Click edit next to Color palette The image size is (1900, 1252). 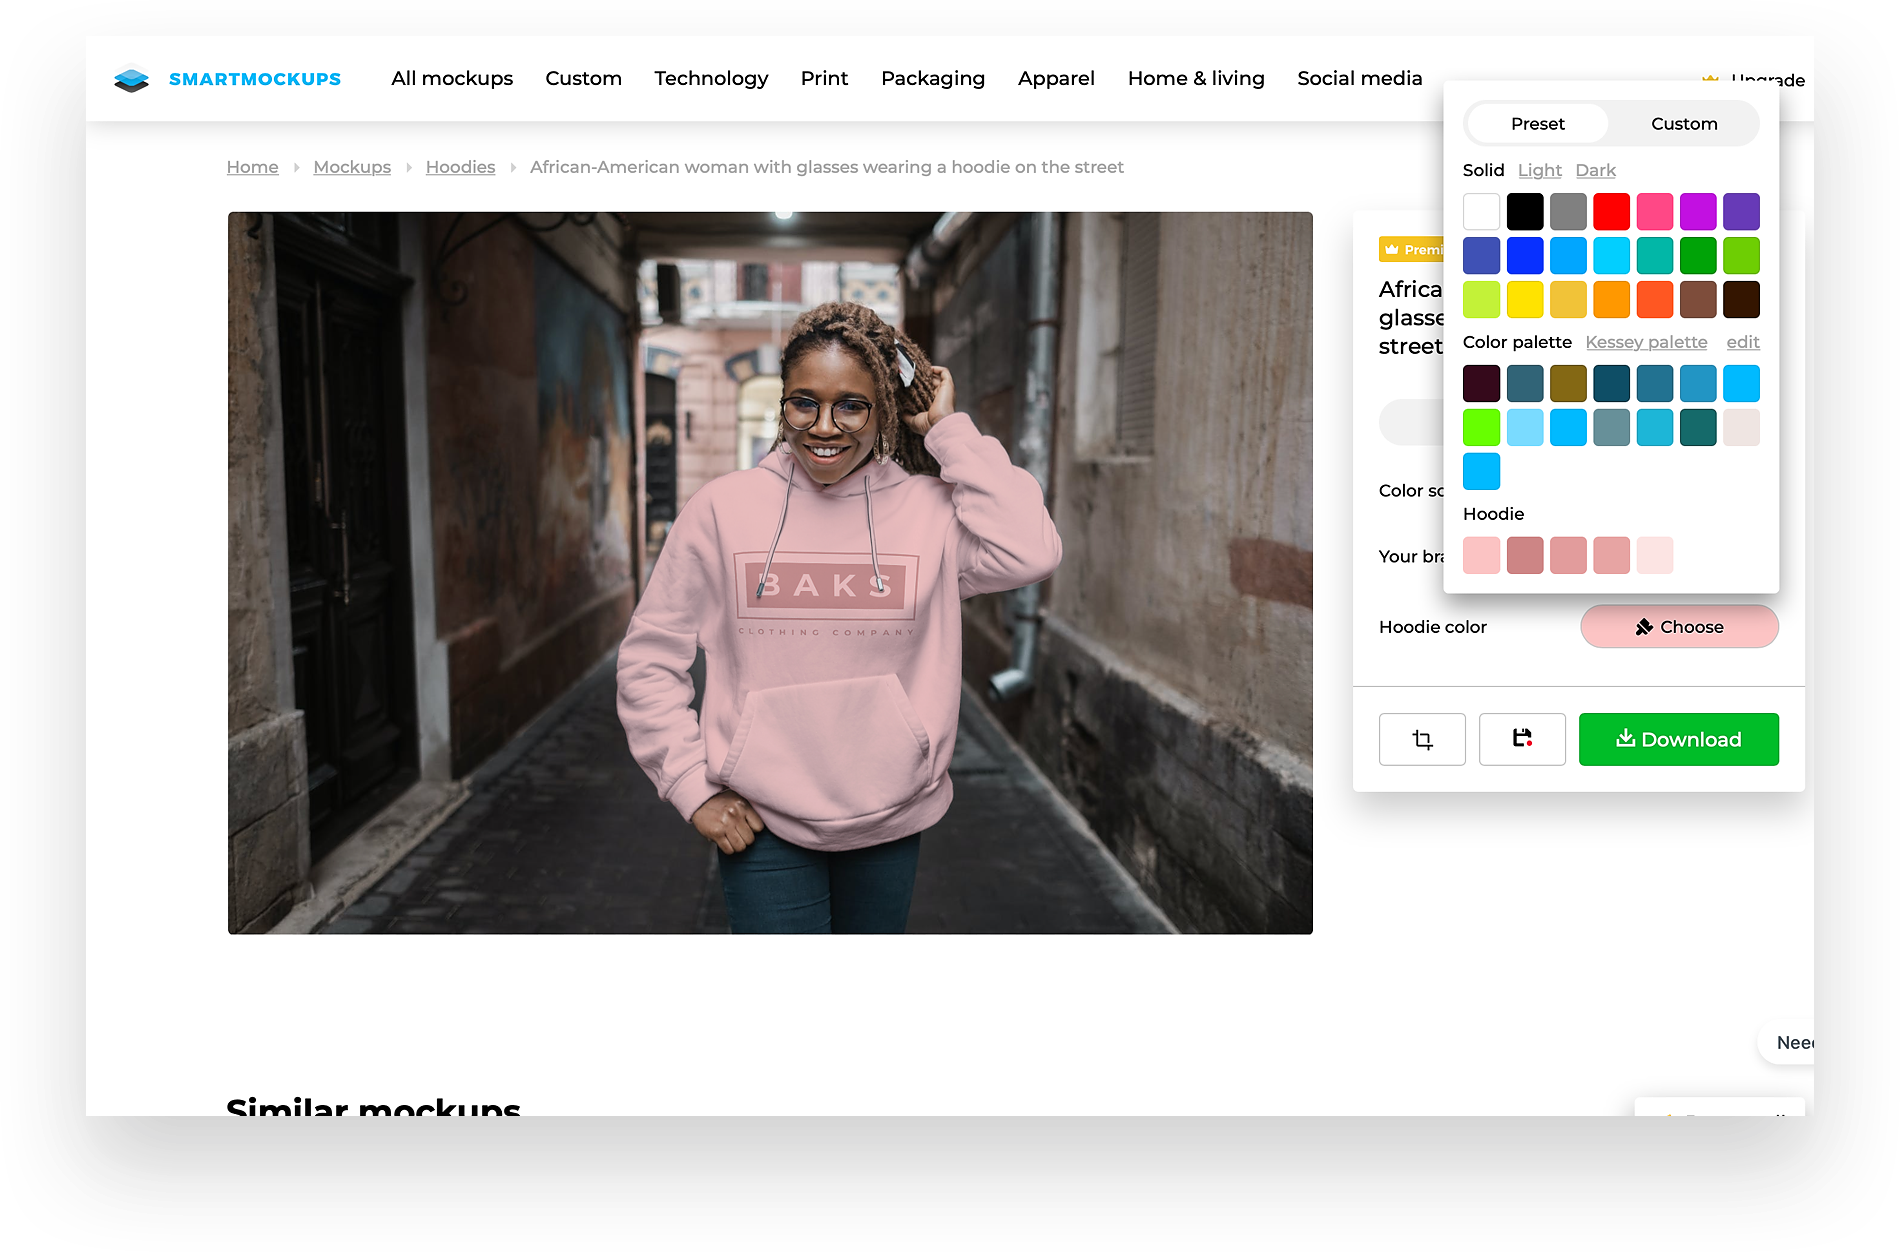[x=1742, y=342]
